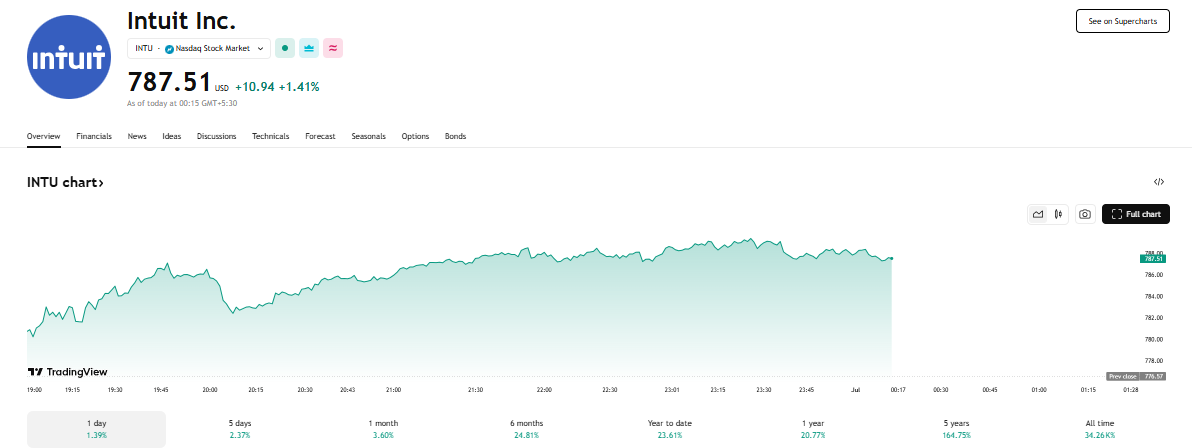Select the All time range
Screen dimensions: 1192x448
click(1100, 429)
